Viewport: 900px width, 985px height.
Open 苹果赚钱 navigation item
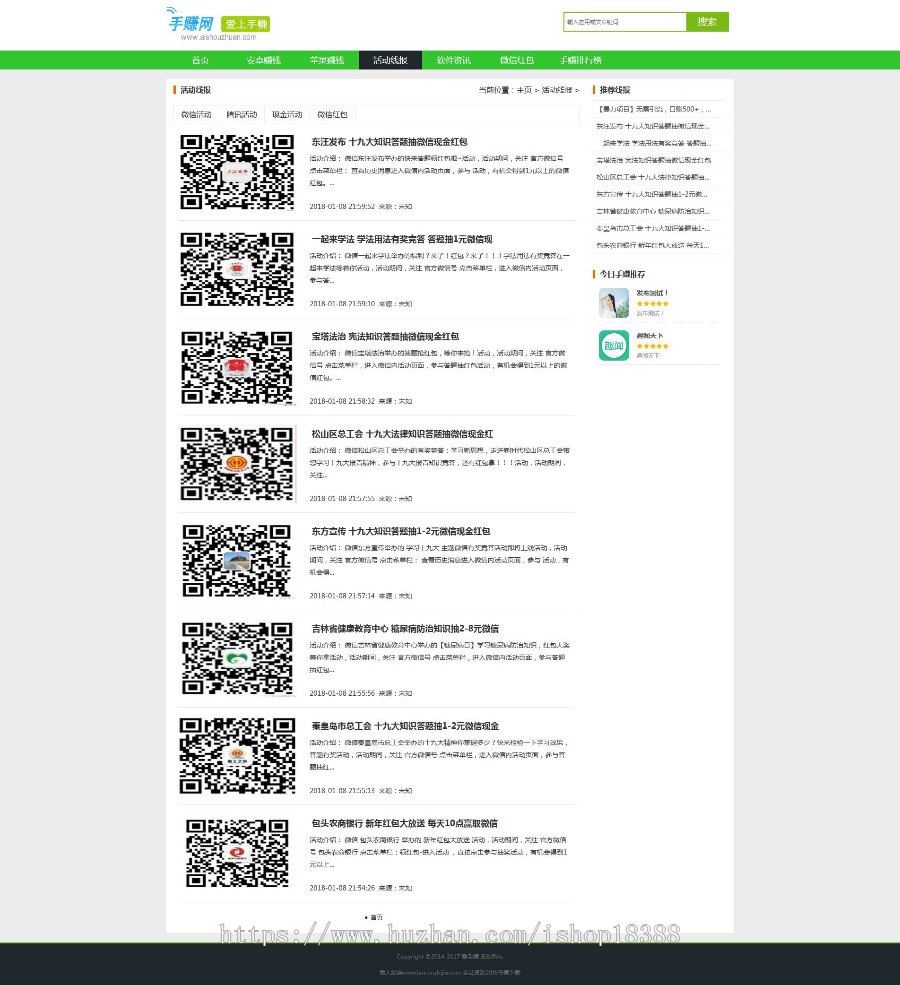pos(327,60)
